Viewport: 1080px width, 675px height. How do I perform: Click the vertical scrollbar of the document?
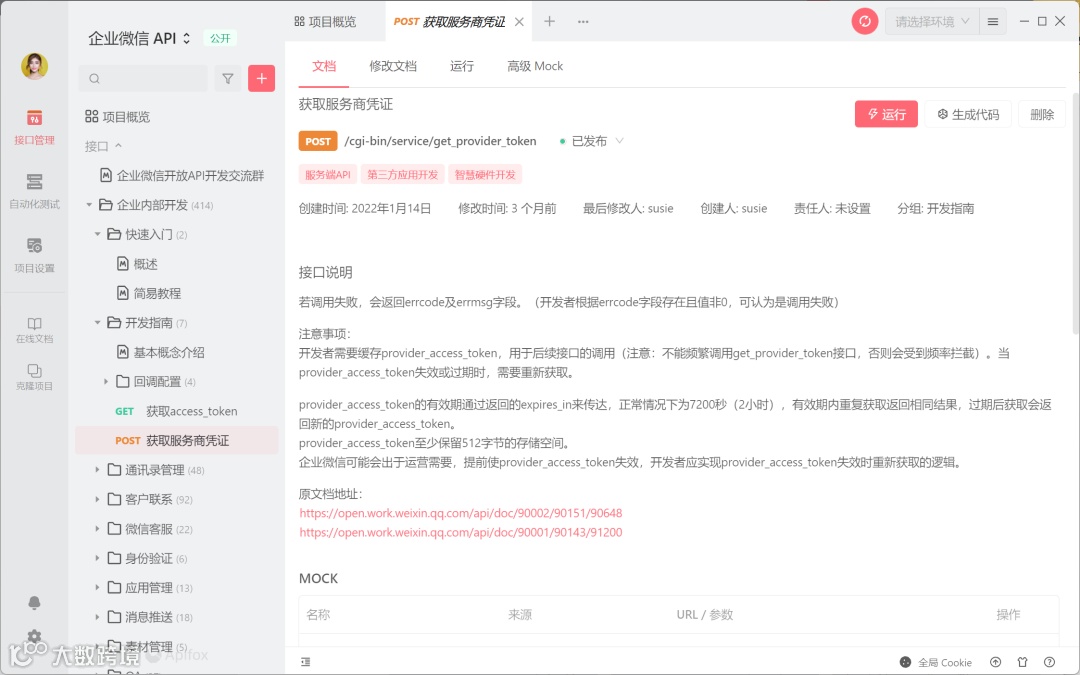(x=1076, y=214)
